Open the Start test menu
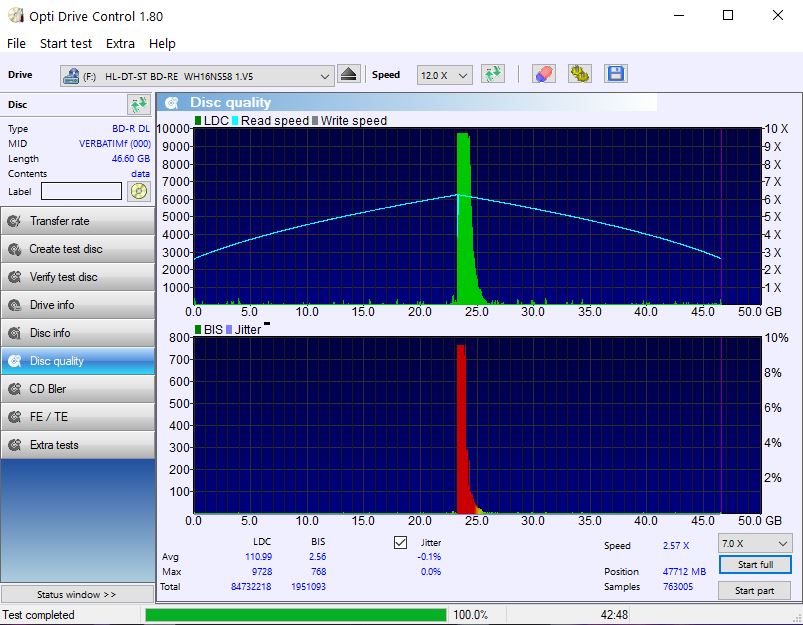Image resolution: width=803 pixels, height=625 pixels. (66, 43)
